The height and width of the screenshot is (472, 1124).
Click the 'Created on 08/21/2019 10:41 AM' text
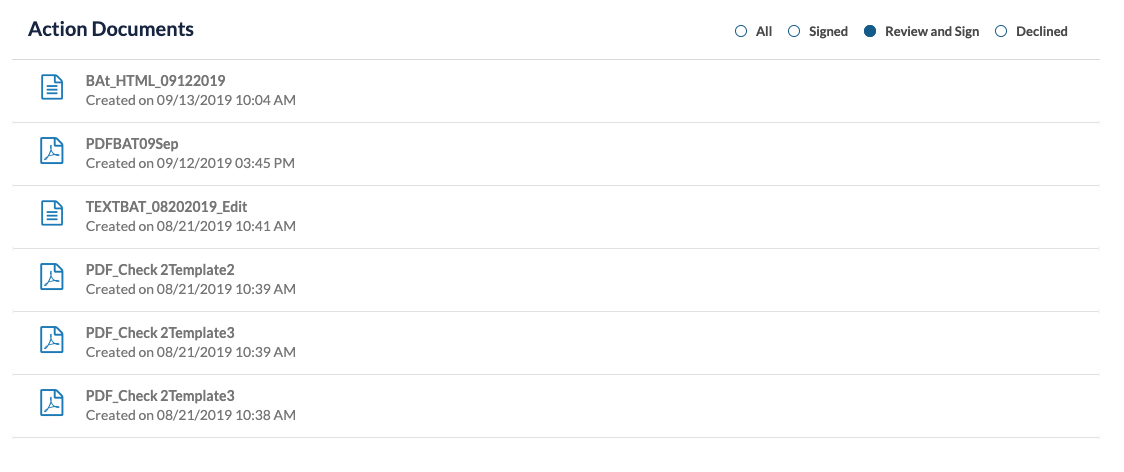[x=191, y=227]
